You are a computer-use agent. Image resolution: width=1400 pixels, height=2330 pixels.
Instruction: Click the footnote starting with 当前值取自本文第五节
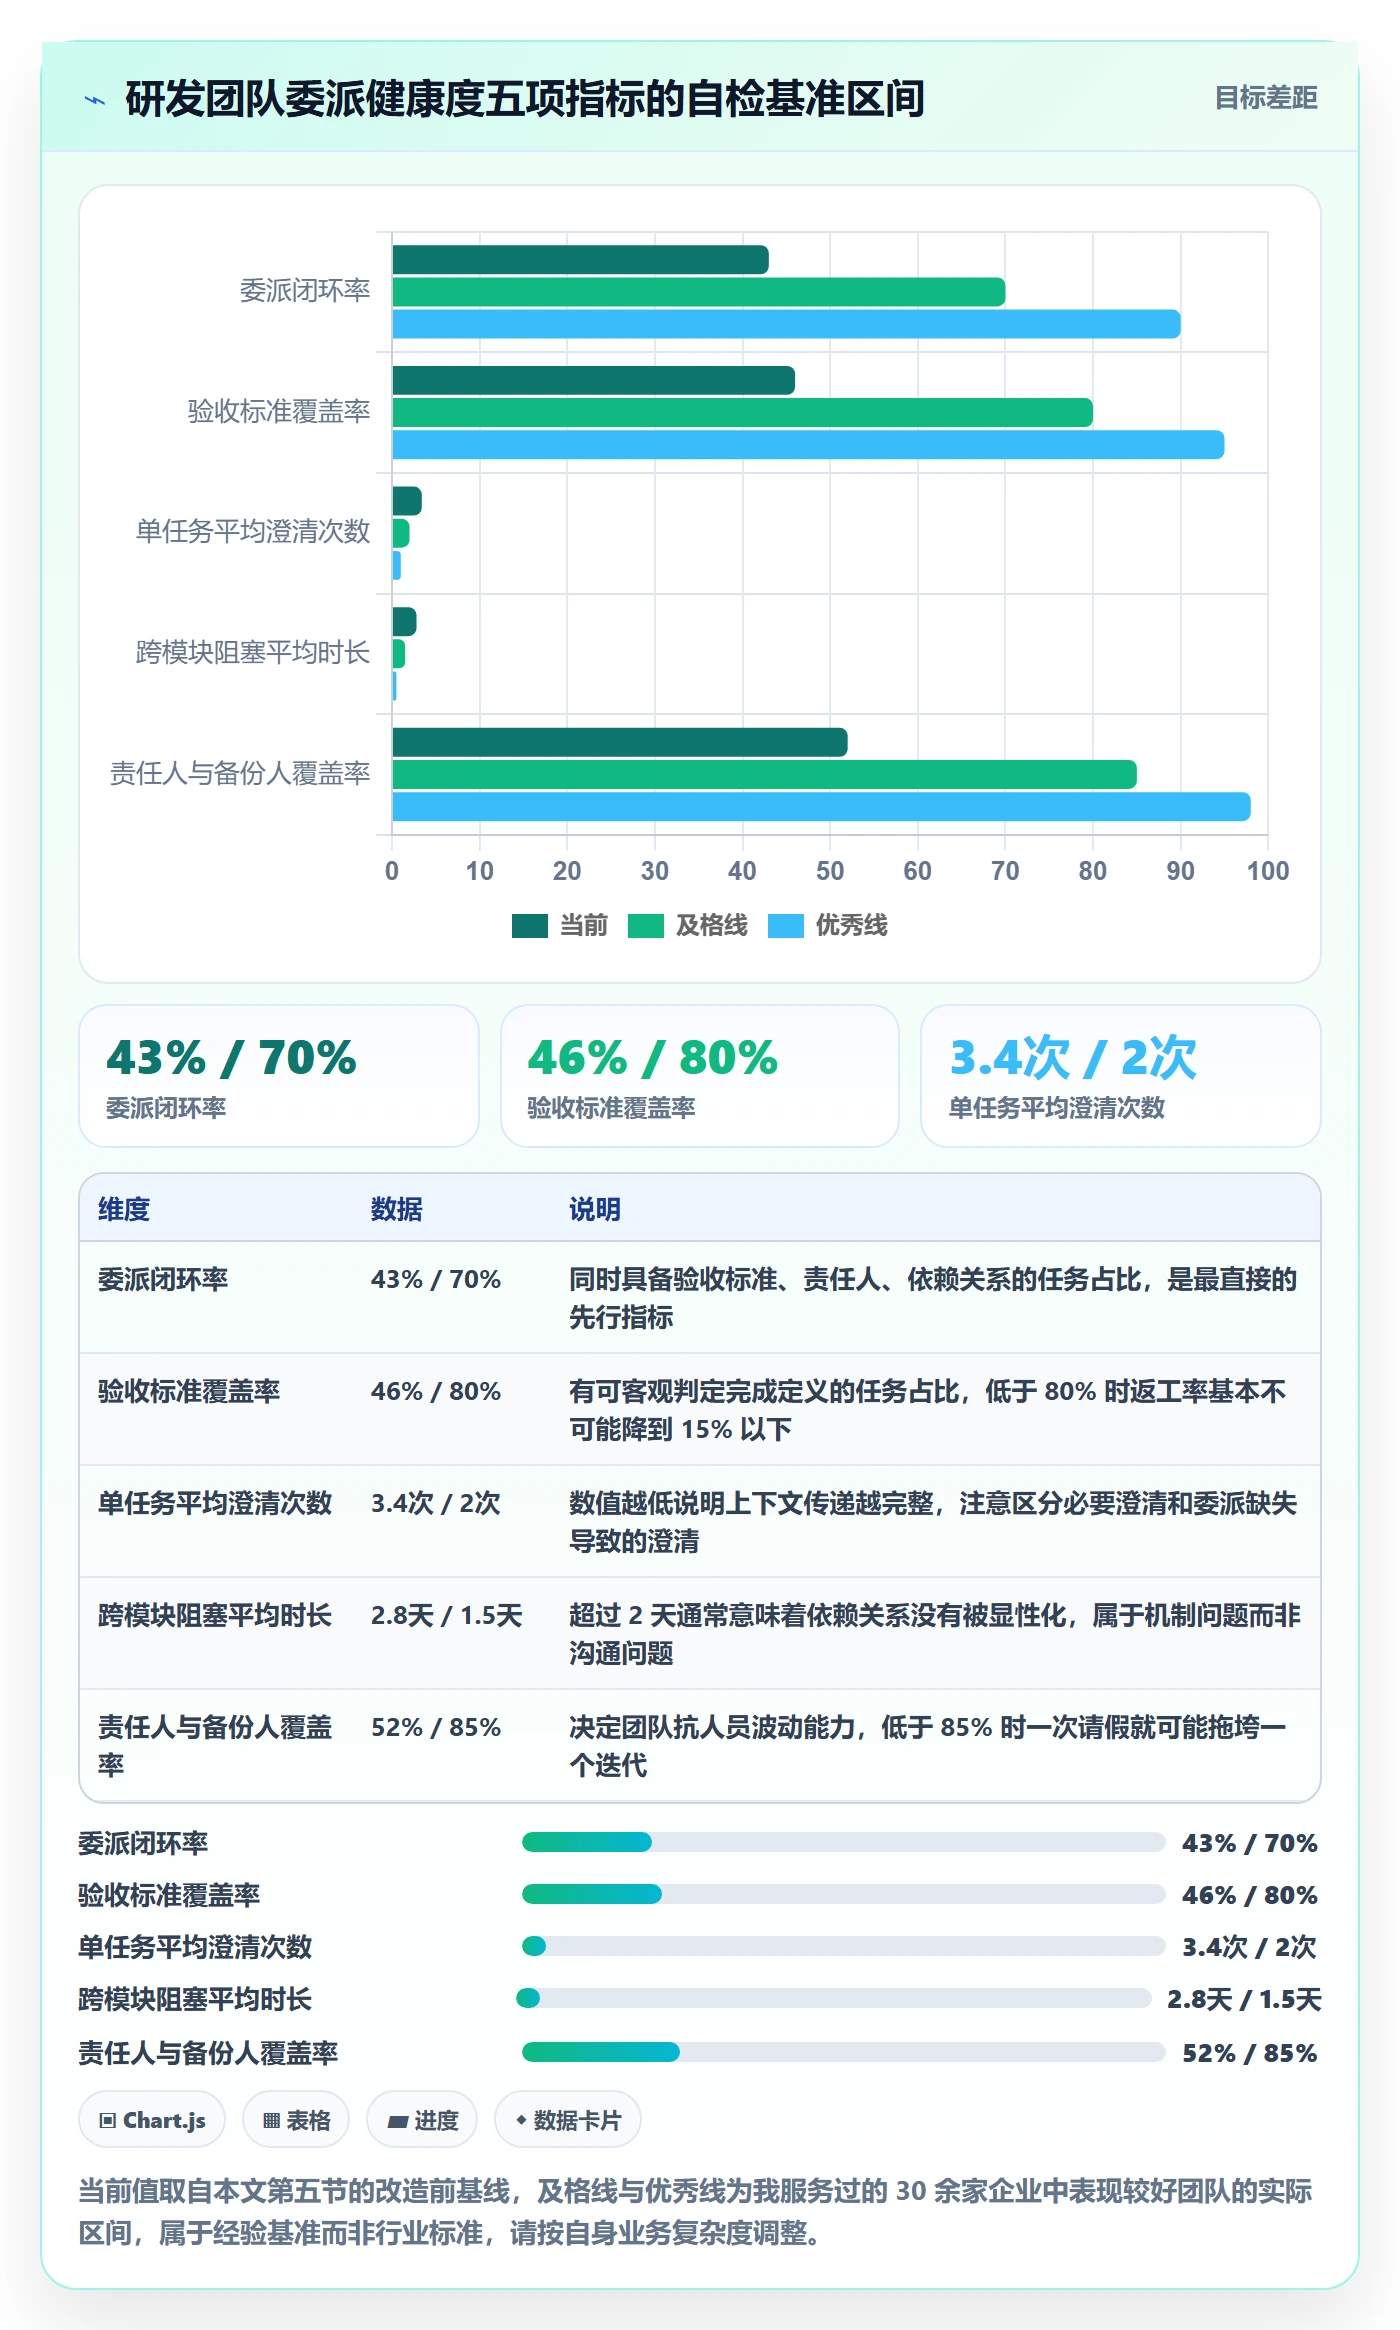coord(696,2211)
